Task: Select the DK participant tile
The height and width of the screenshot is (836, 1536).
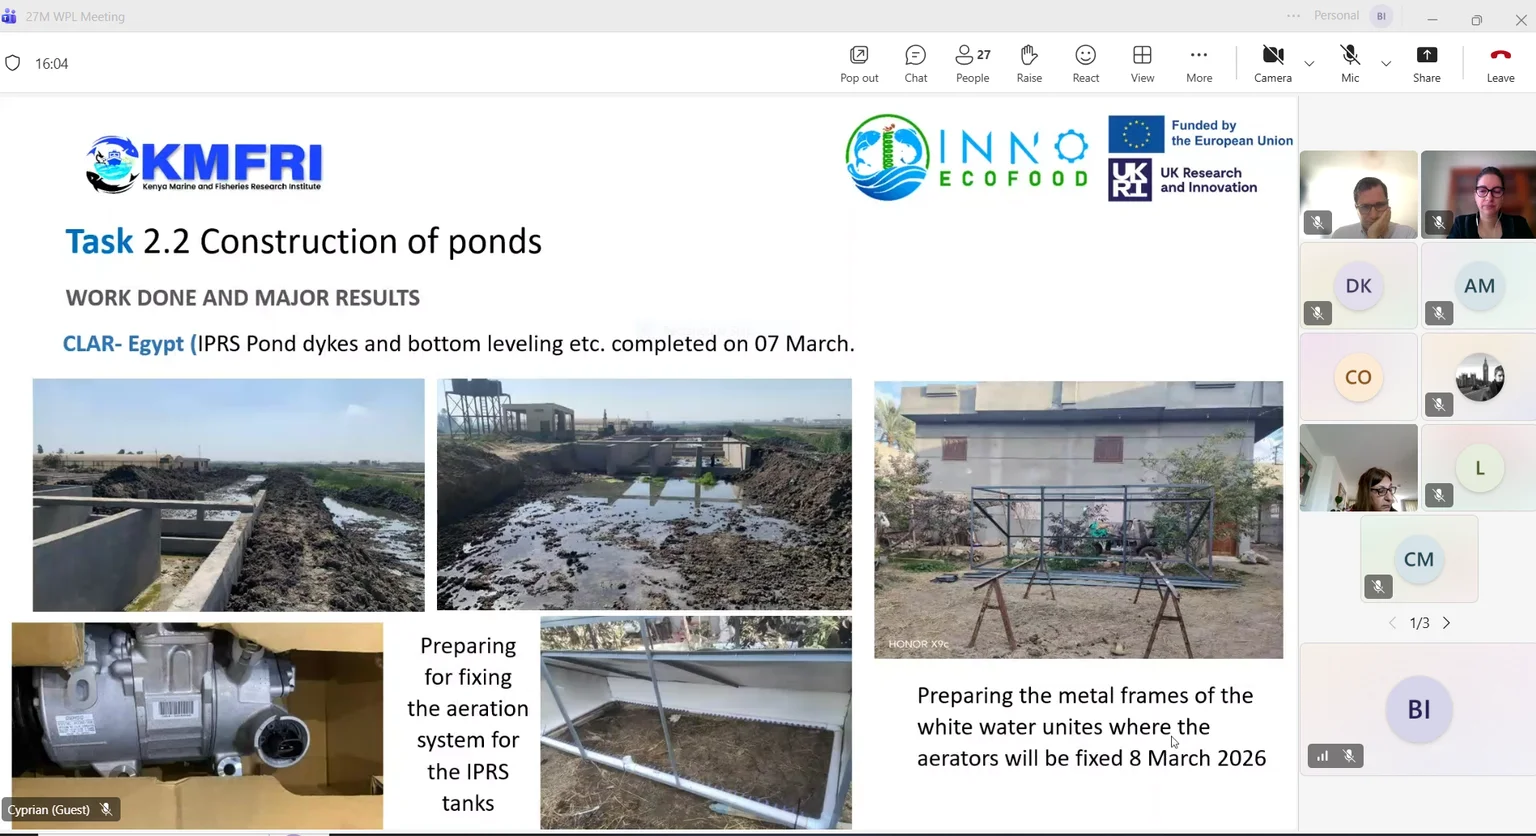Action: point(1358,285)
